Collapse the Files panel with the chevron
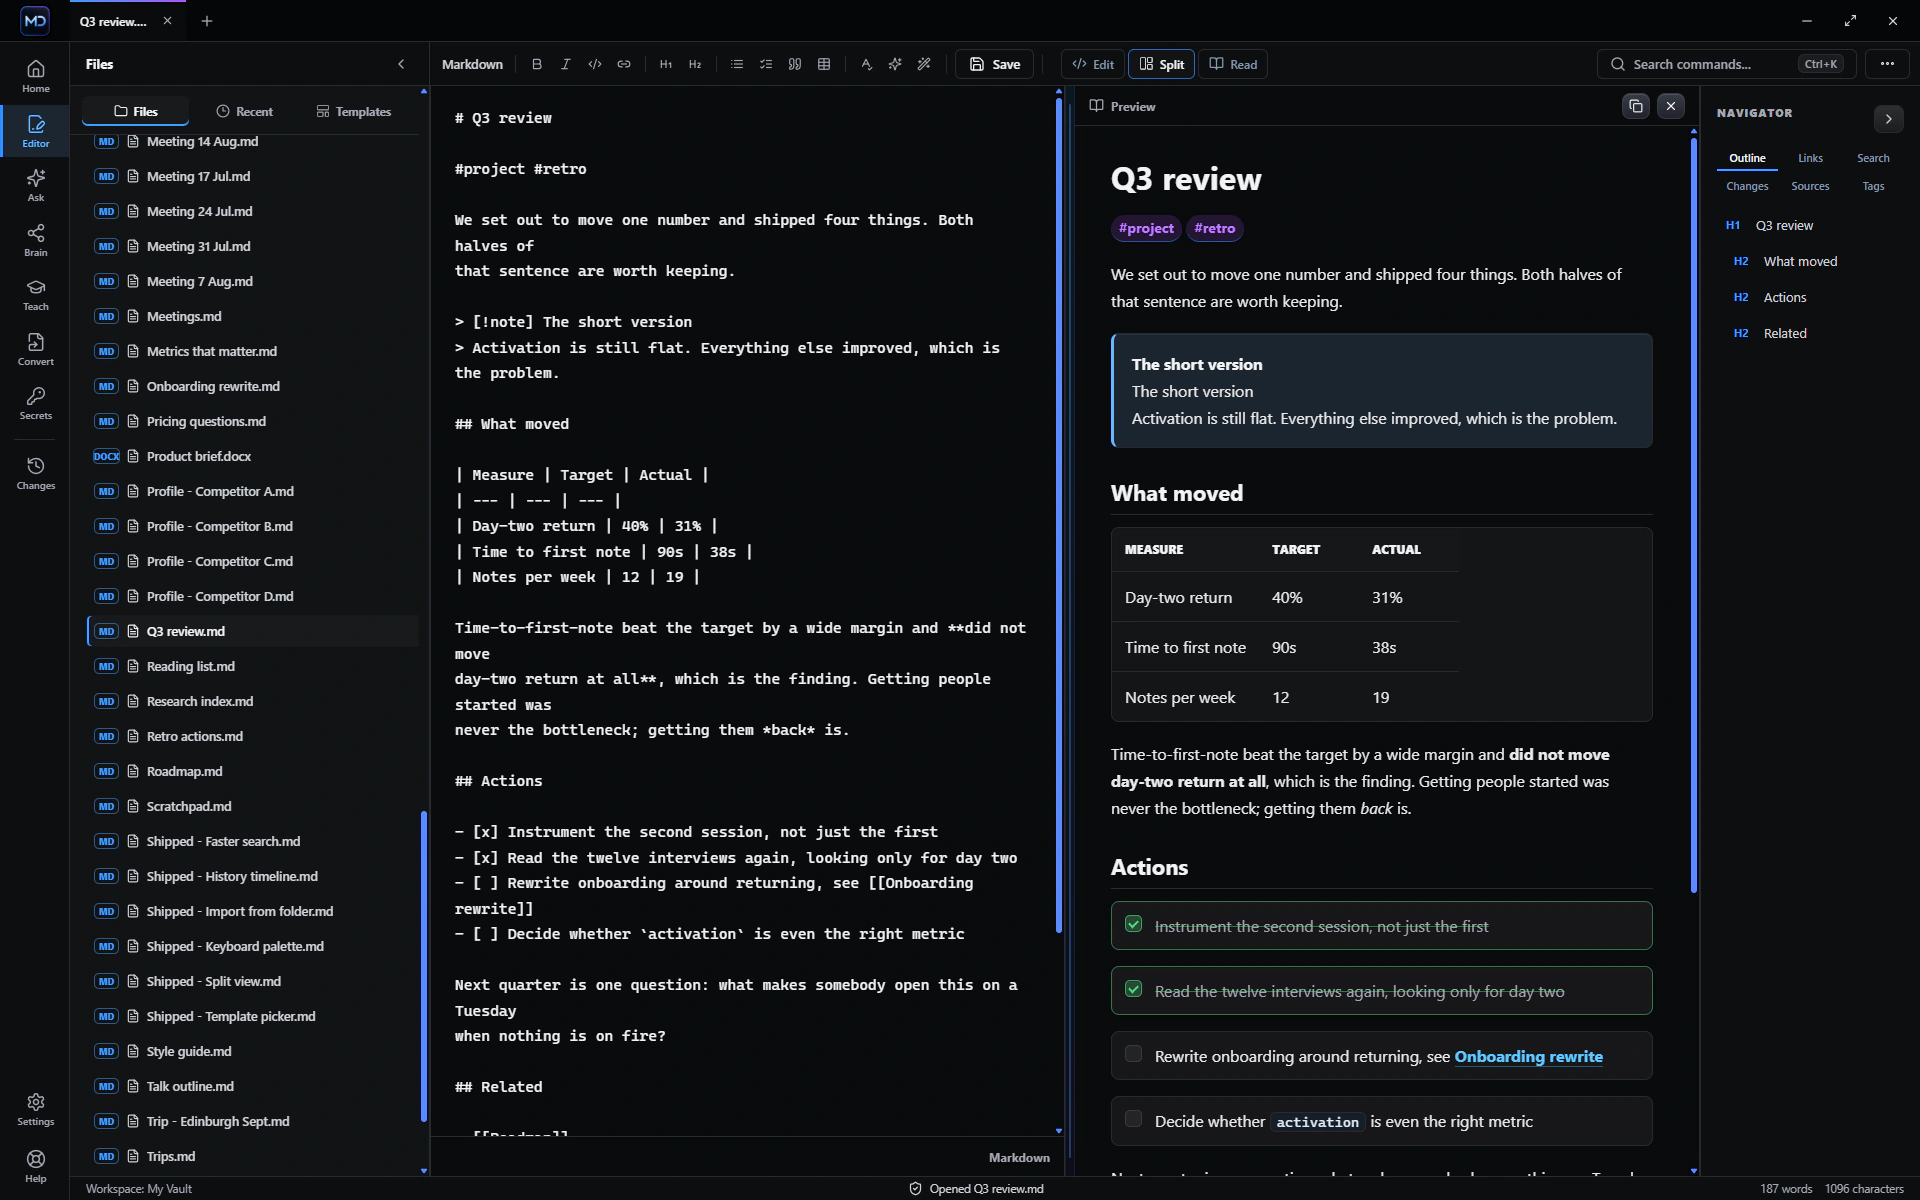 pos(401,64)
